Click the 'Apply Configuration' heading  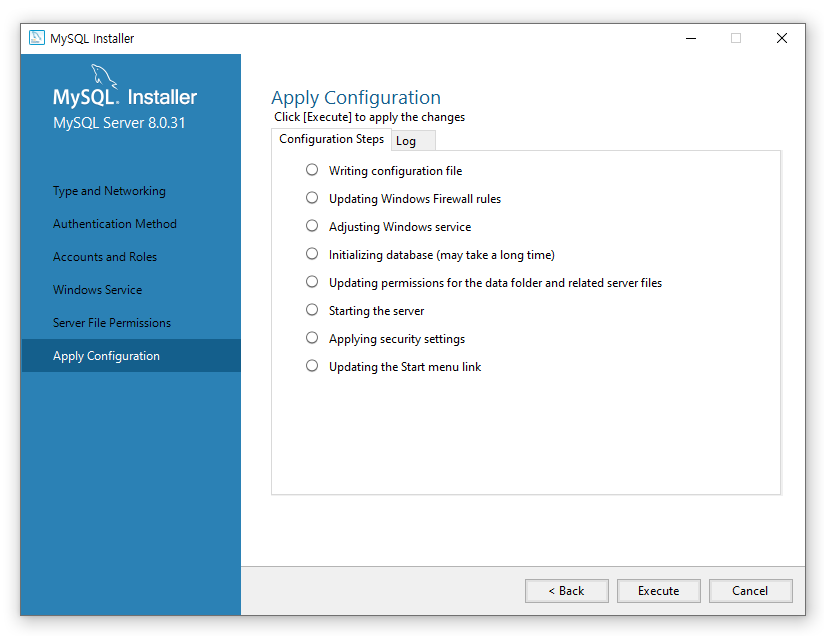point(356,98)
